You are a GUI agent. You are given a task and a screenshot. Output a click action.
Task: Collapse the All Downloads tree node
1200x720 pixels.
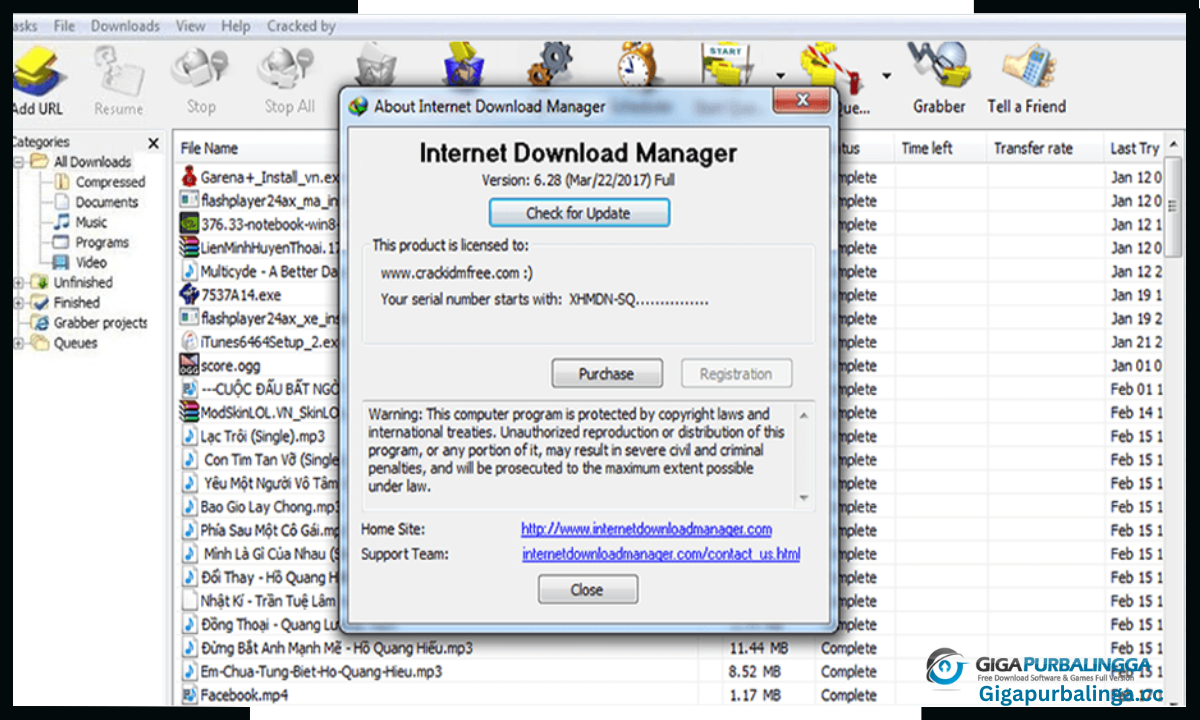point(18,162)
